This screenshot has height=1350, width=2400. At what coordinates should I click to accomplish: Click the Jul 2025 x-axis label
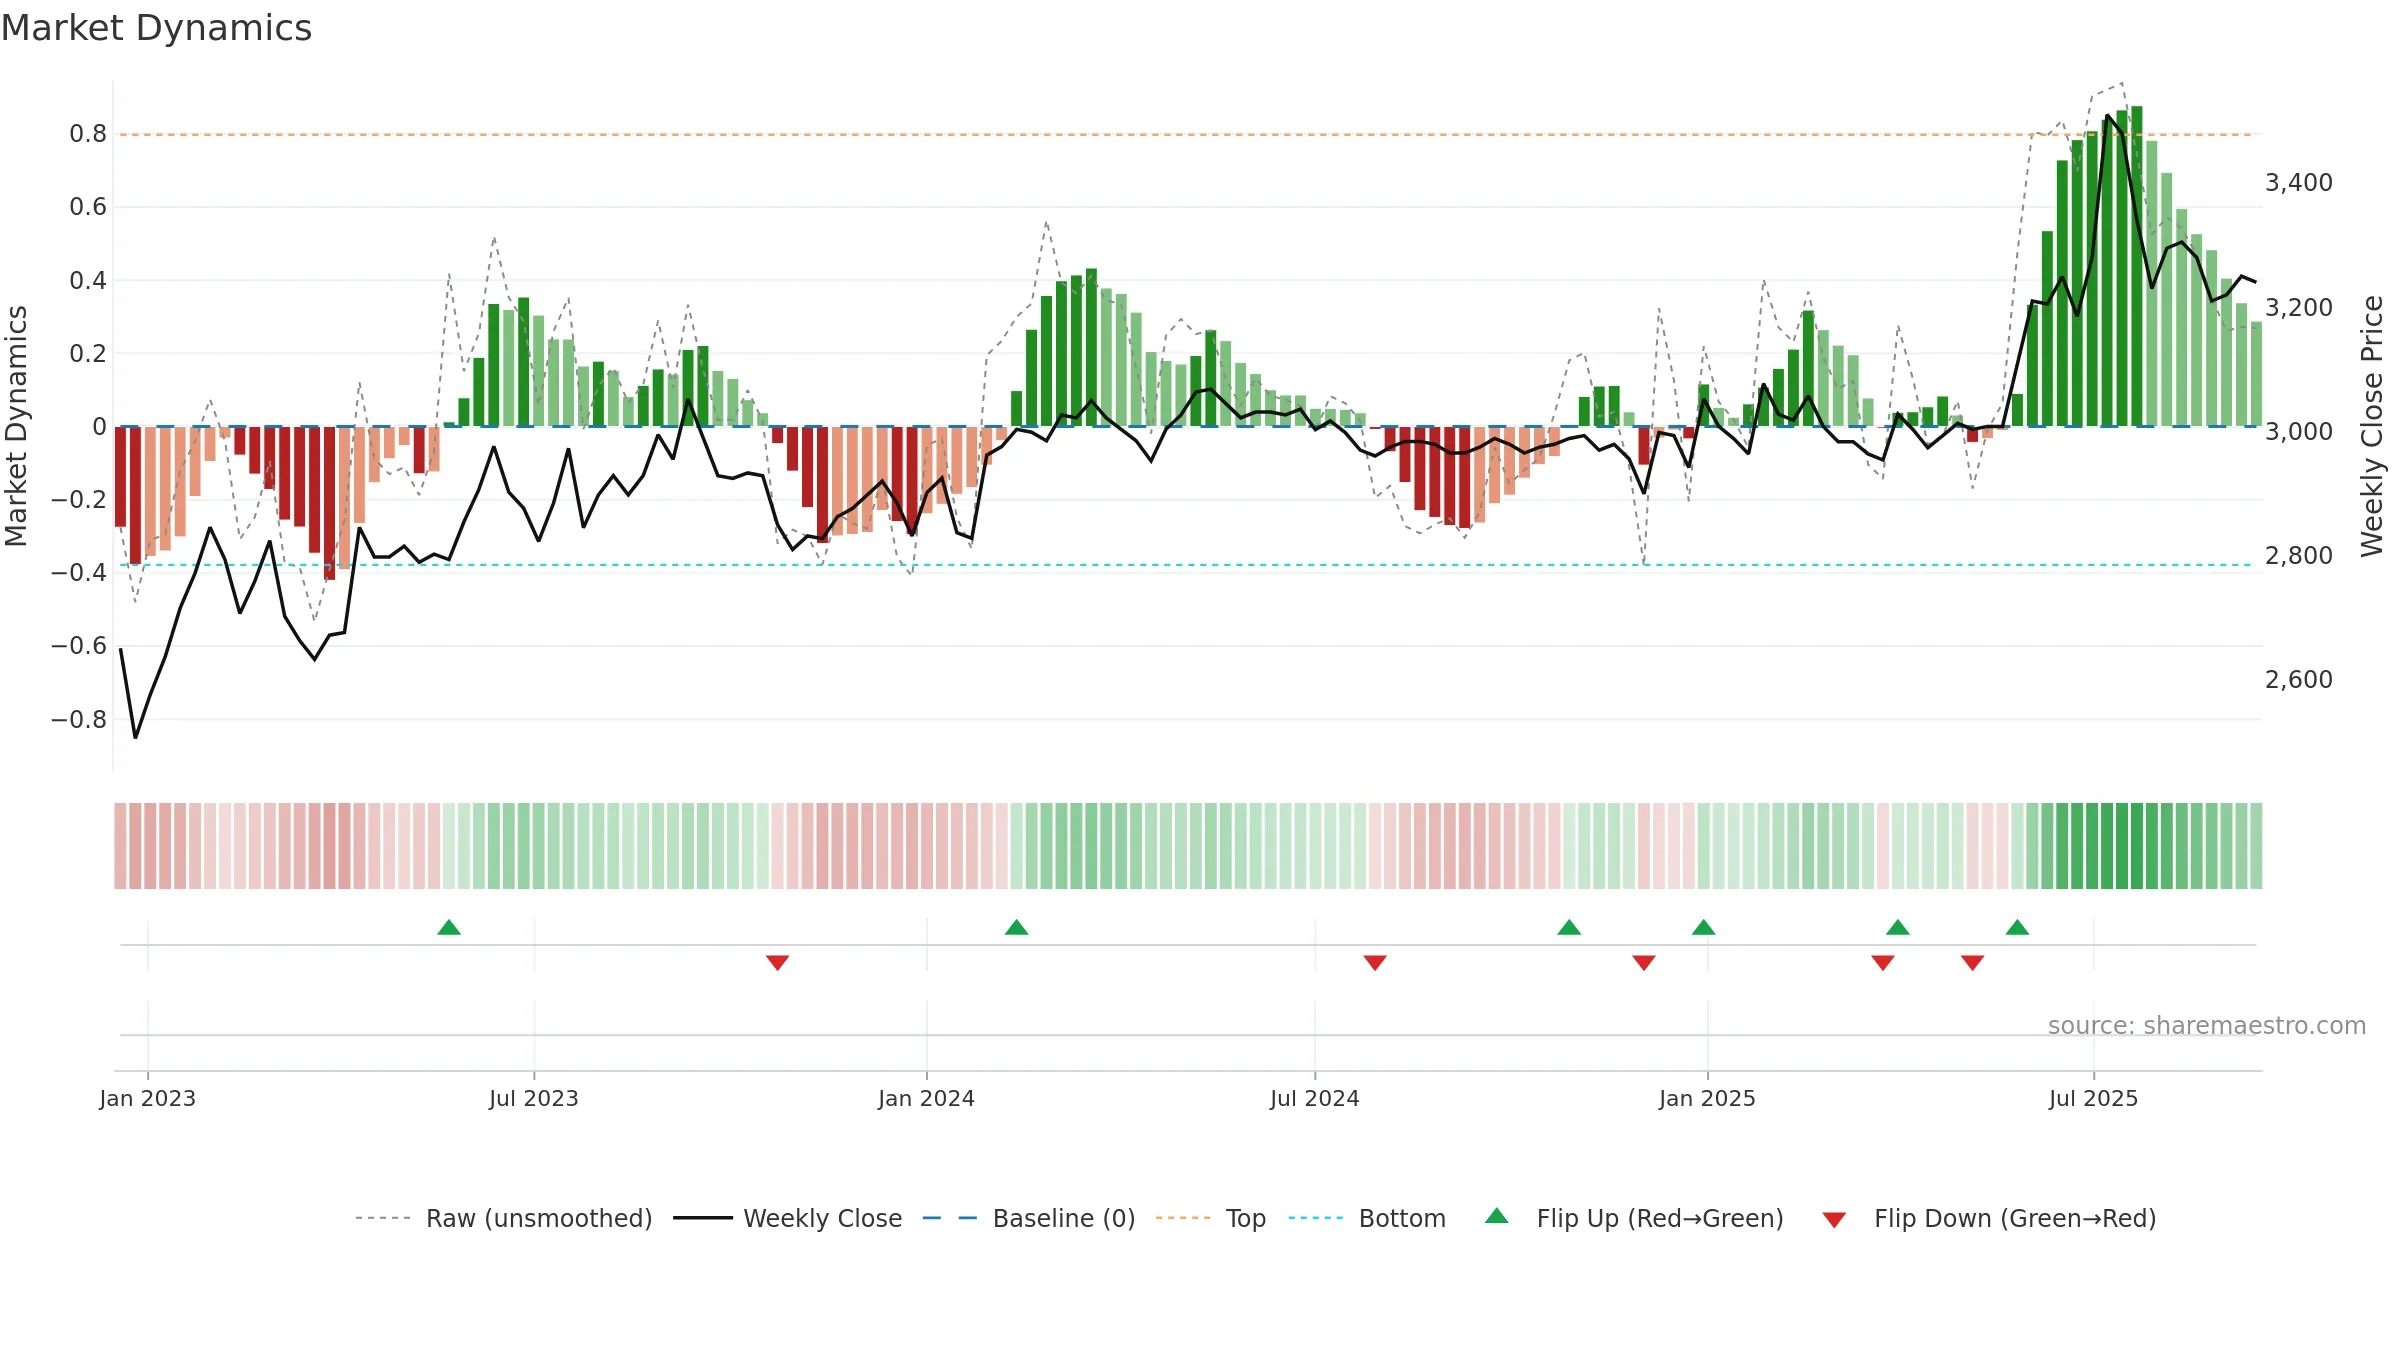tap(2094, 1098)
